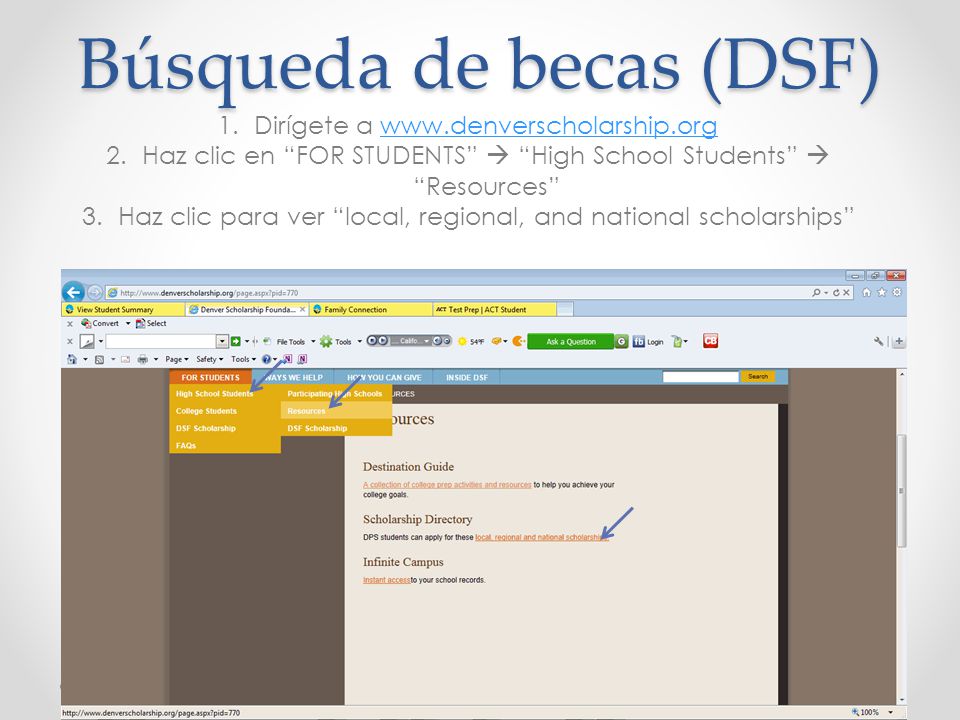The width and height of the screenshot is (960, 720).
Task: Select College Students in the menu
Action: (206, 411)
